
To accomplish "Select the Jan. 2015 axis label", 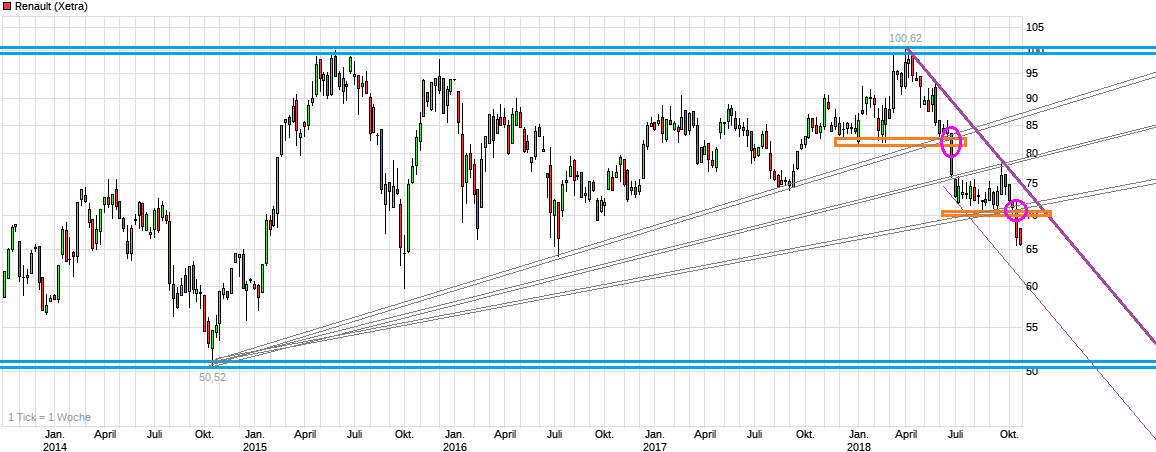I will 255,440.
